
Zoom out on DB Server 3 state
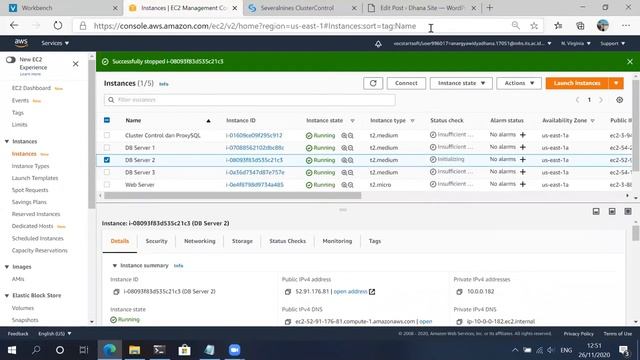tap(351, 173)
